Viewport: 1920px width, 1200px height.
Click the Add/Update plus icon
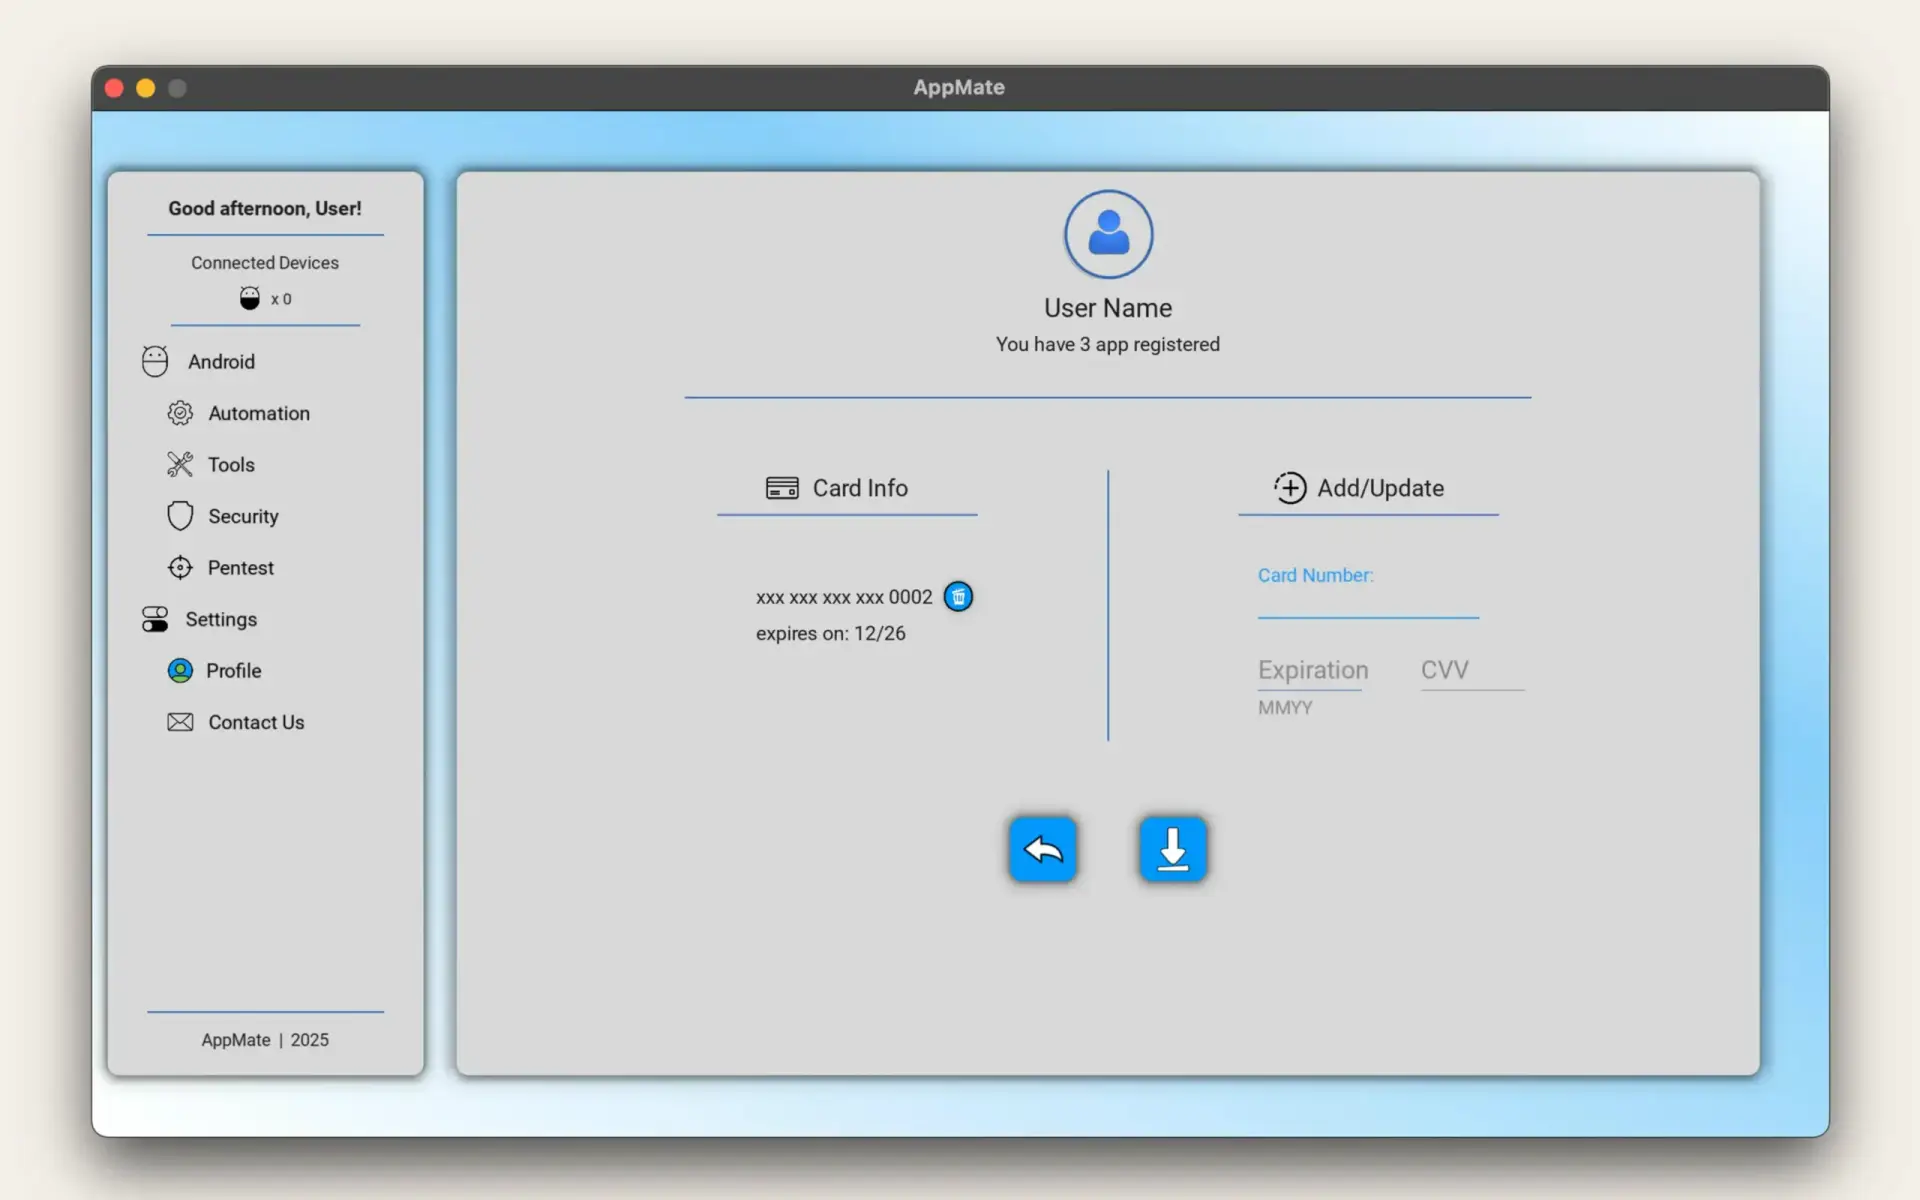[x=1291, y=488]
